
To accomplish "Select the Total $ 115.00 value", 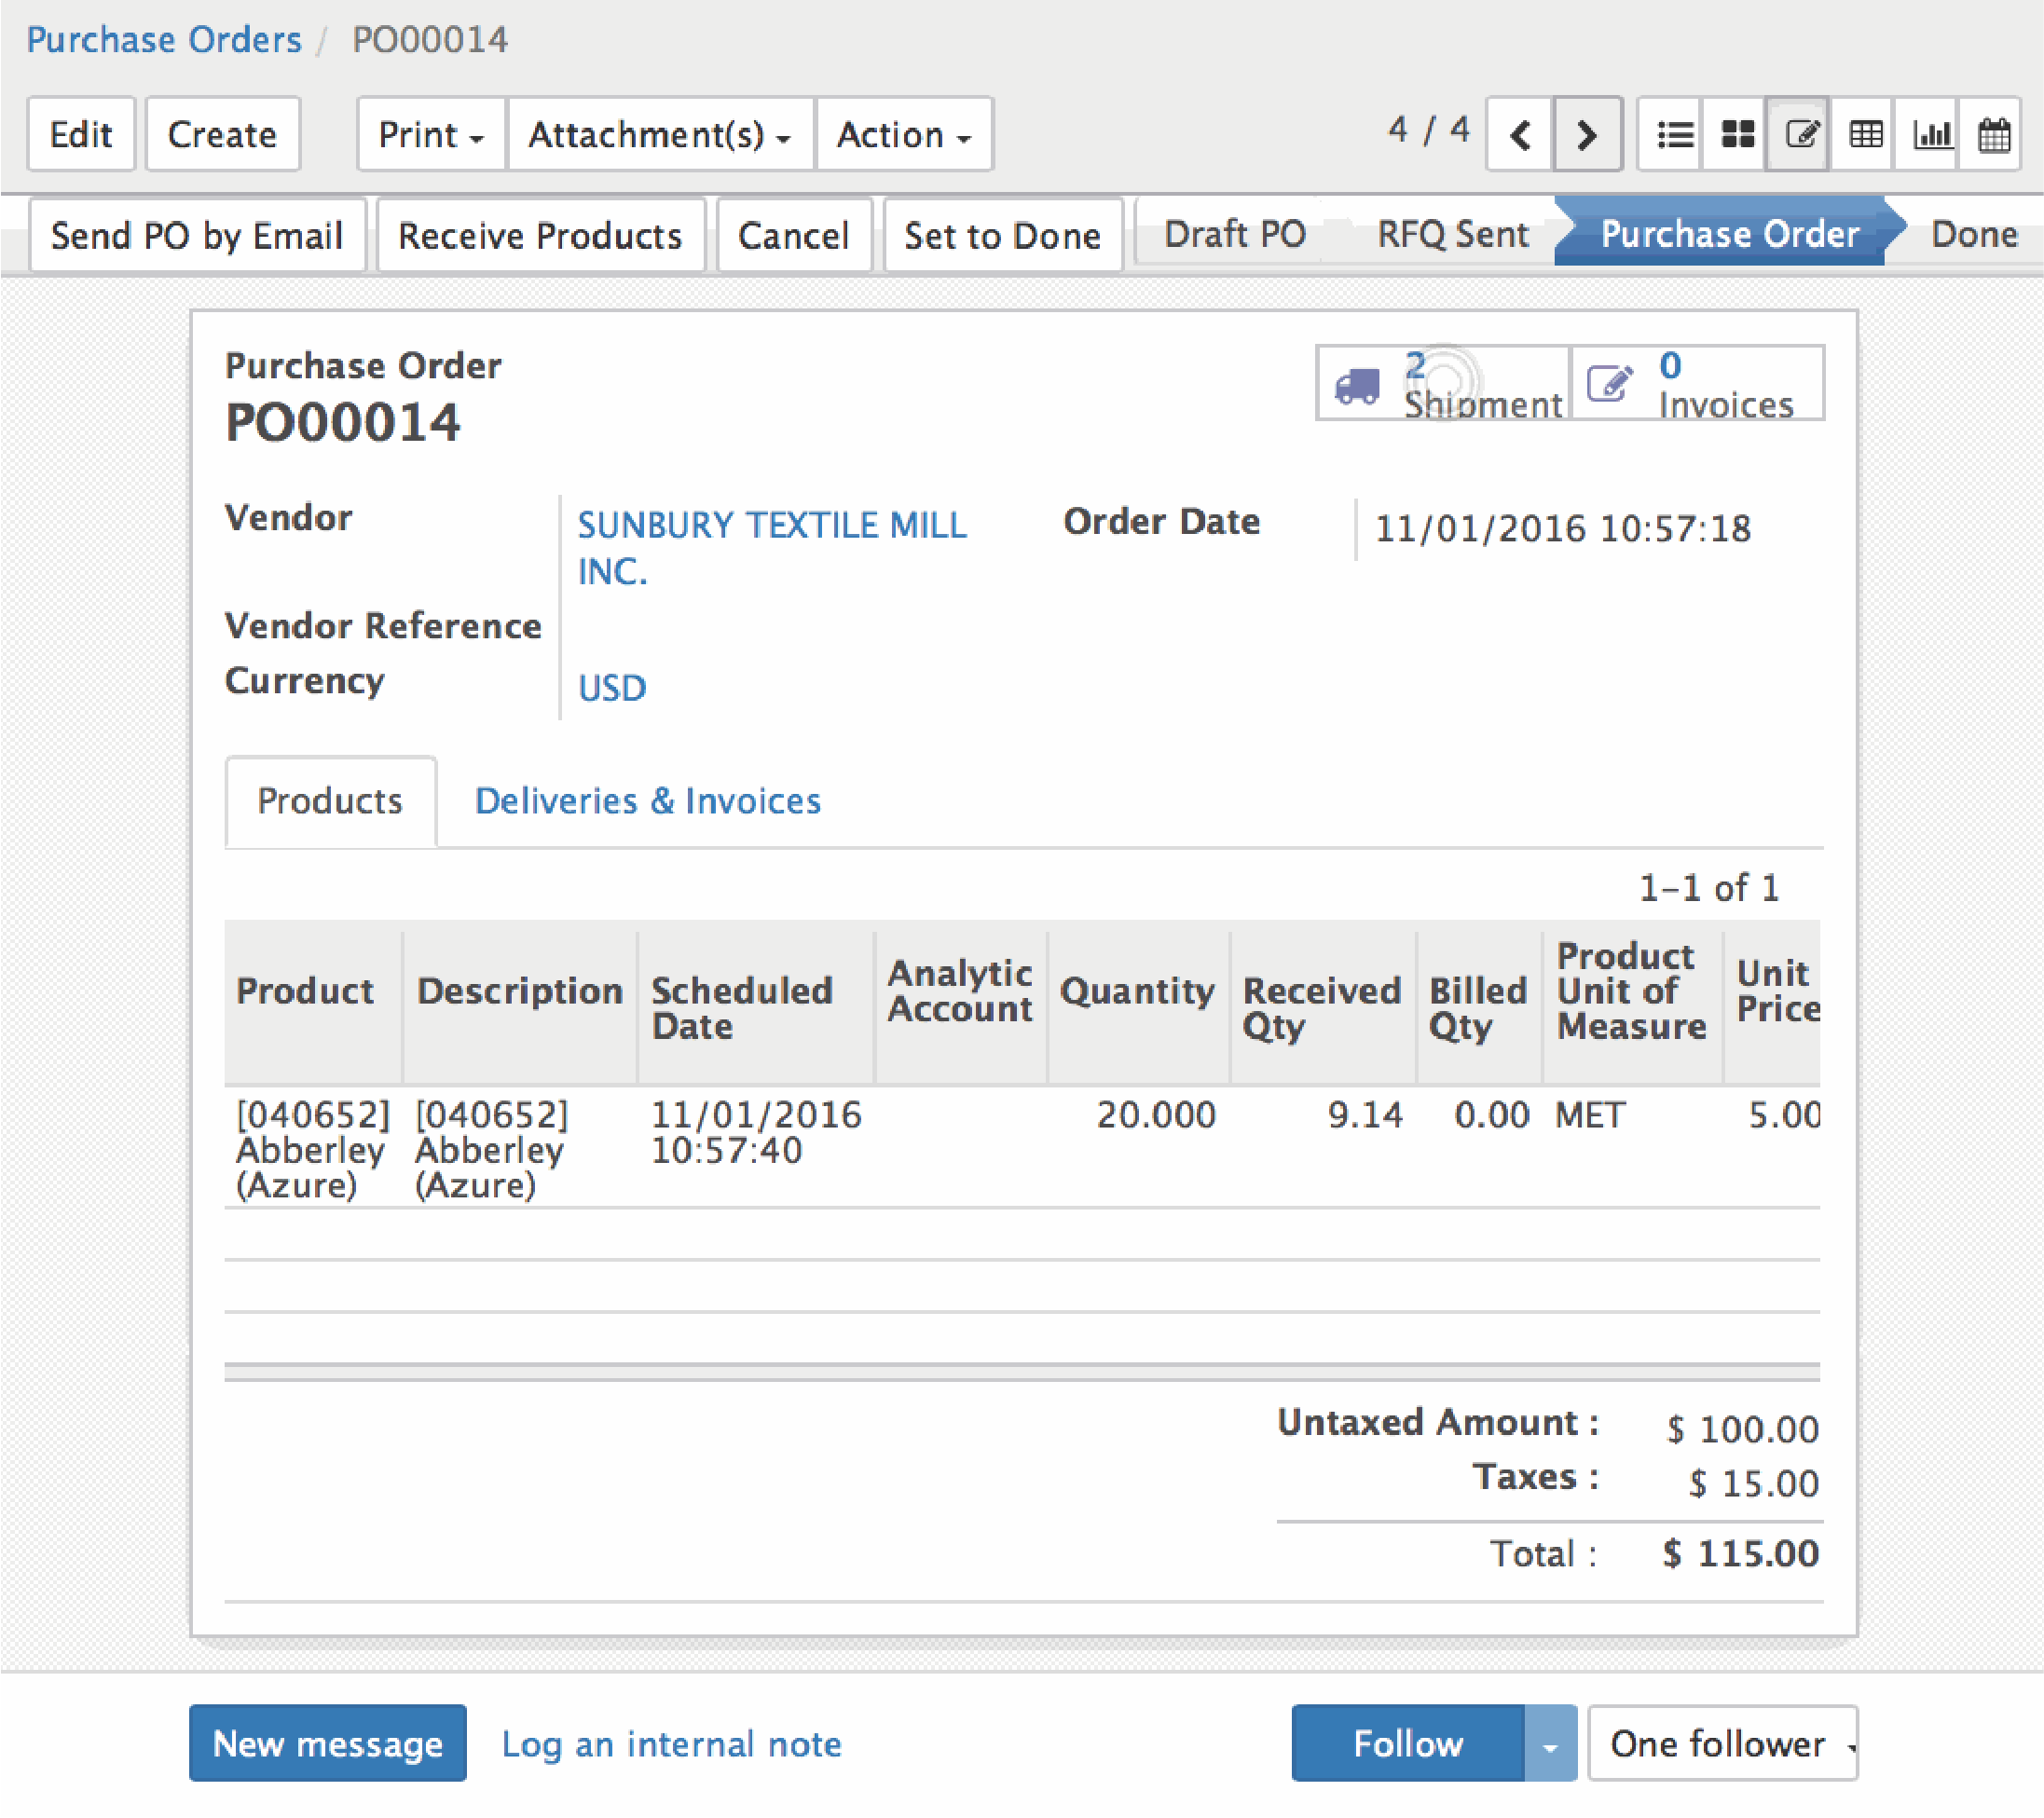I will (x=1740, y=1554).
